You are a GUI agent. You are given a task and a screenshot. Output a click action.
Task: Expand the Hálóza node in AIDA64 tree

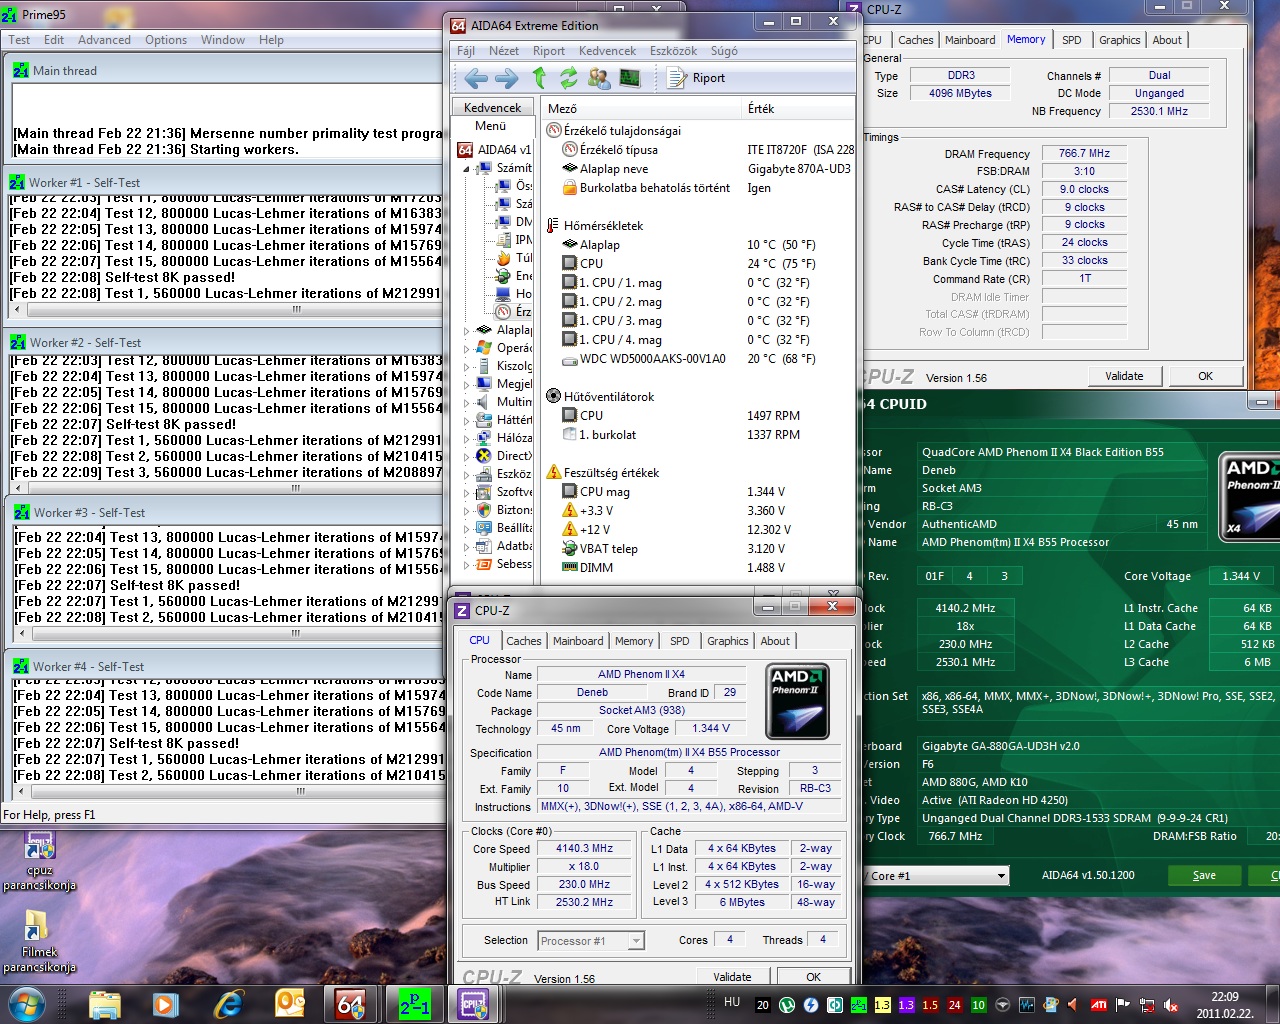tap(466, 438)
